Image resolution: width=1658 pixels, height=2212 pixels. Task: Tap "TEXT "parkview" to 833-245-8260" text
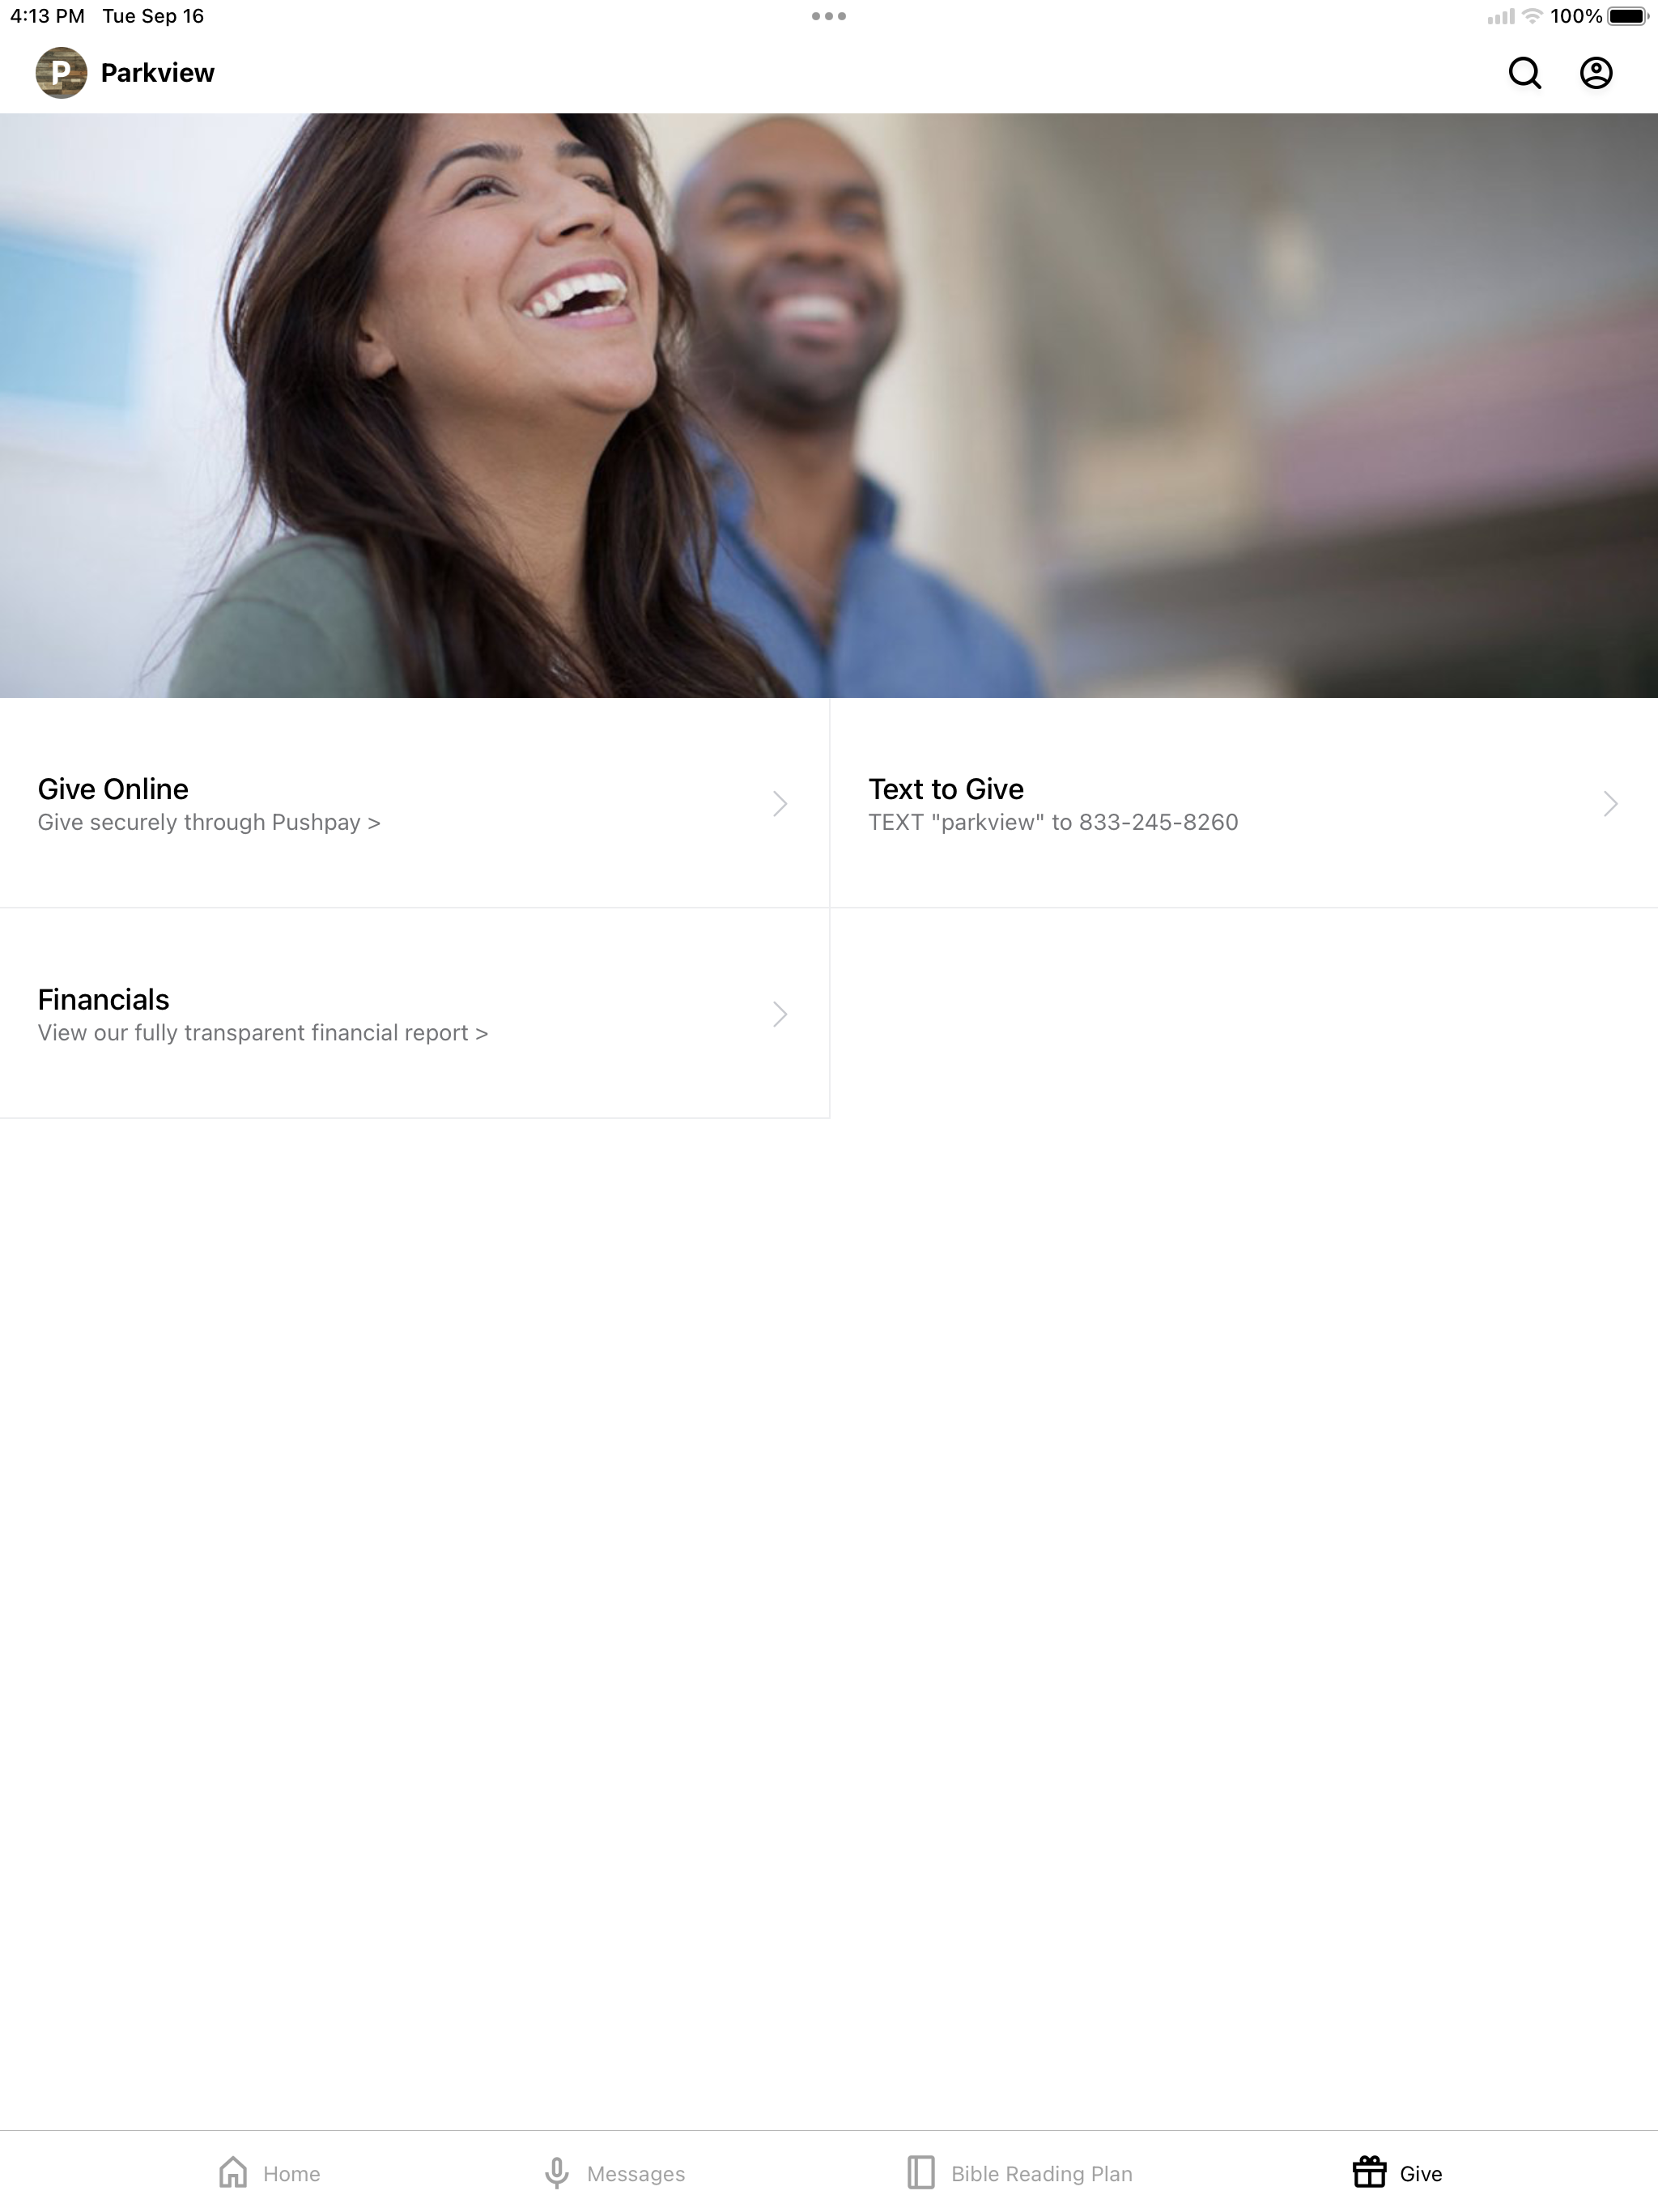(1053, 822)
